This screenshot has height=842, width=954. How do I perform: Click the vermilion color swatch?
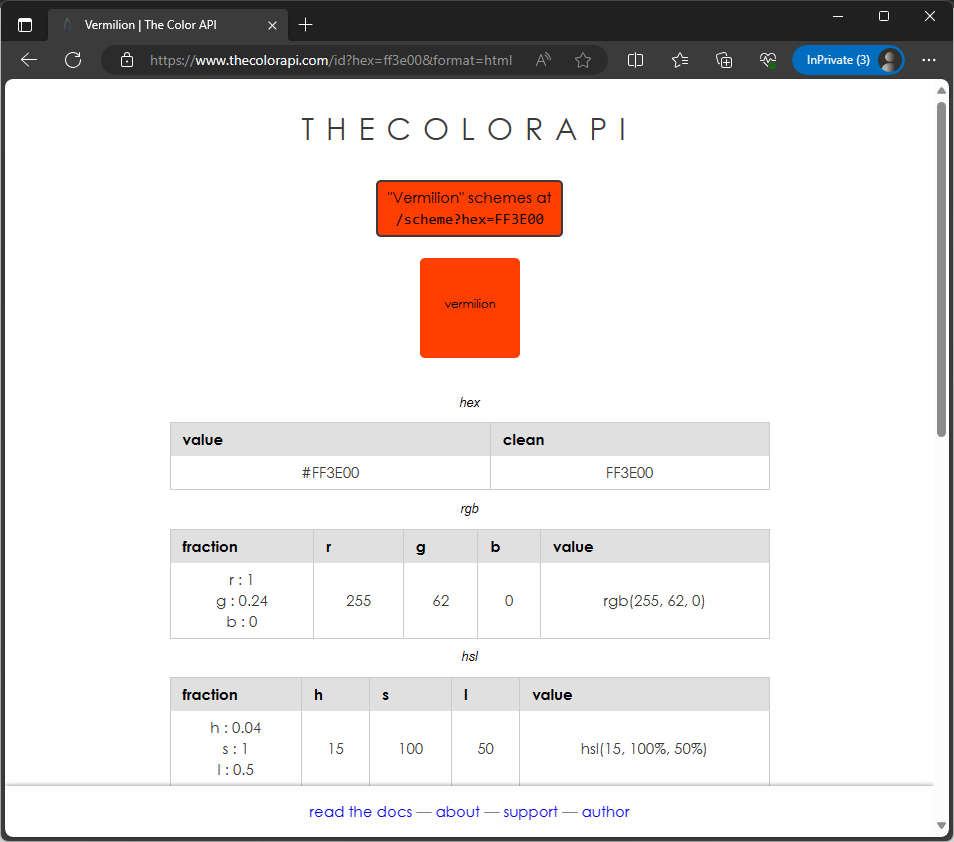(x=470, y=308)
